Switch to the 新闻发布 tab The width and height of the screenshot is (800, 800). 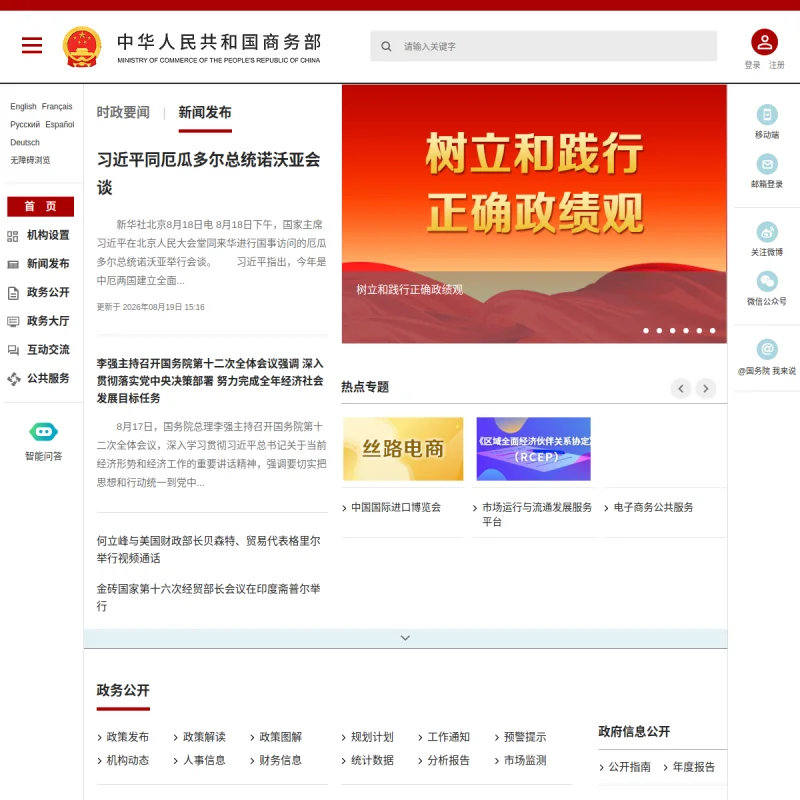205,112
